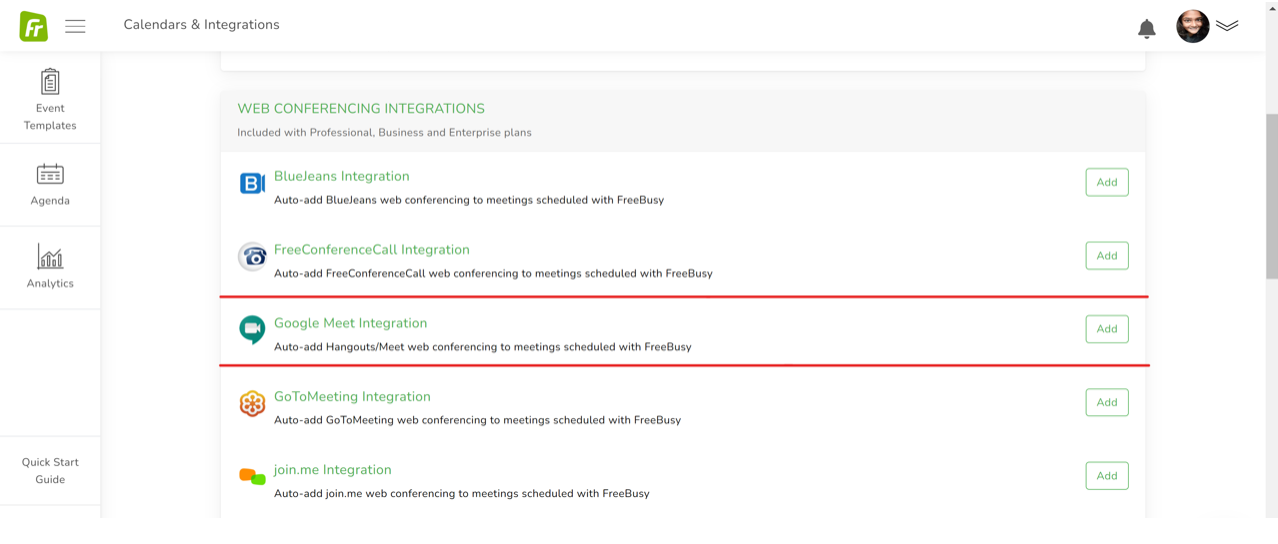Click the FreeConferenceCall phone icon
The width and height of the screenshot is (1278, 544).
point(252,256)
